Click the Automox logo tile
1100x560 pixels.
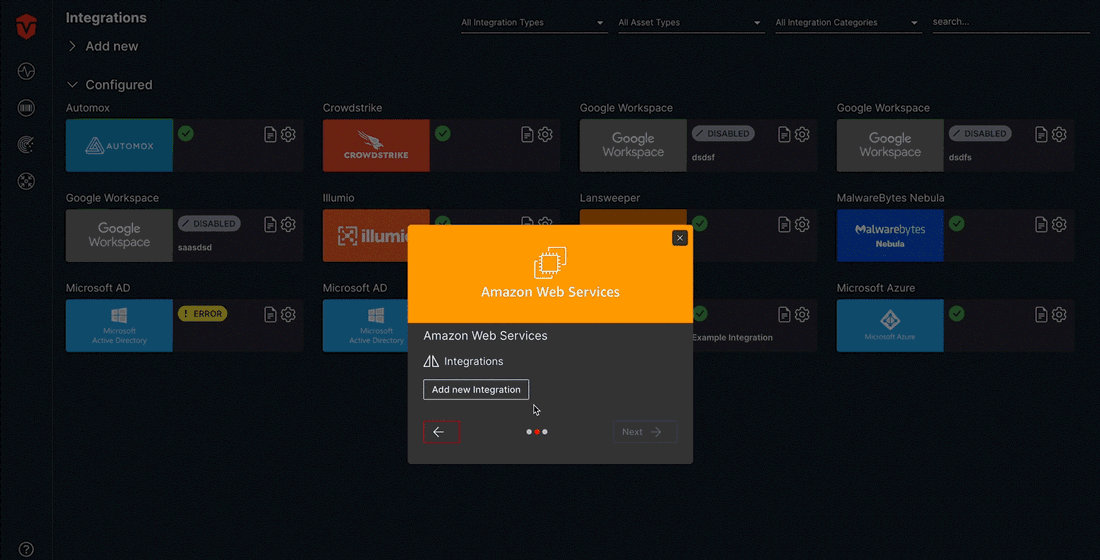pos(119,145)
